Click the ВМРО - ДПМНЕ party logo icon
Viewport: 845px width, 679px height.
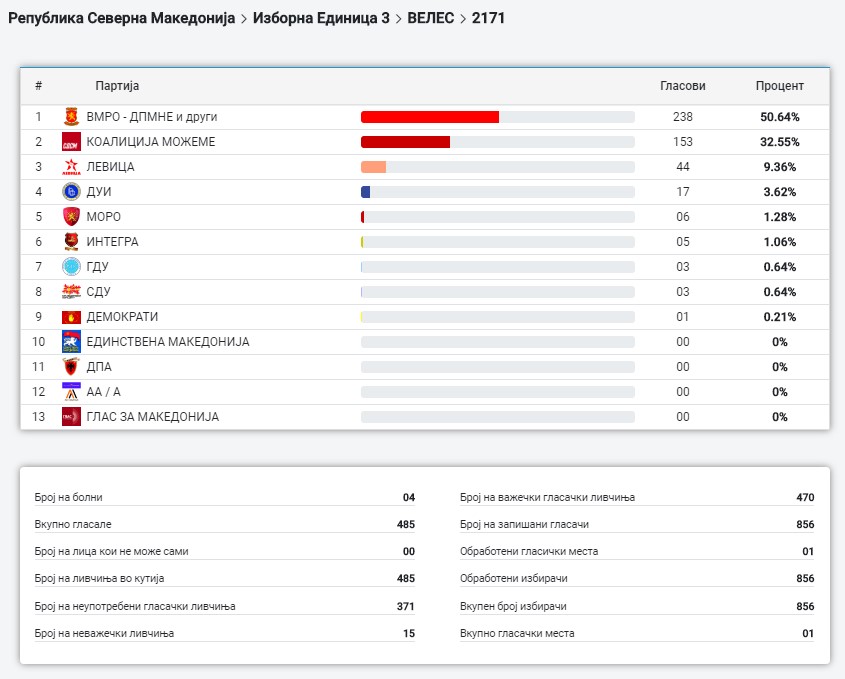point(71,117)
